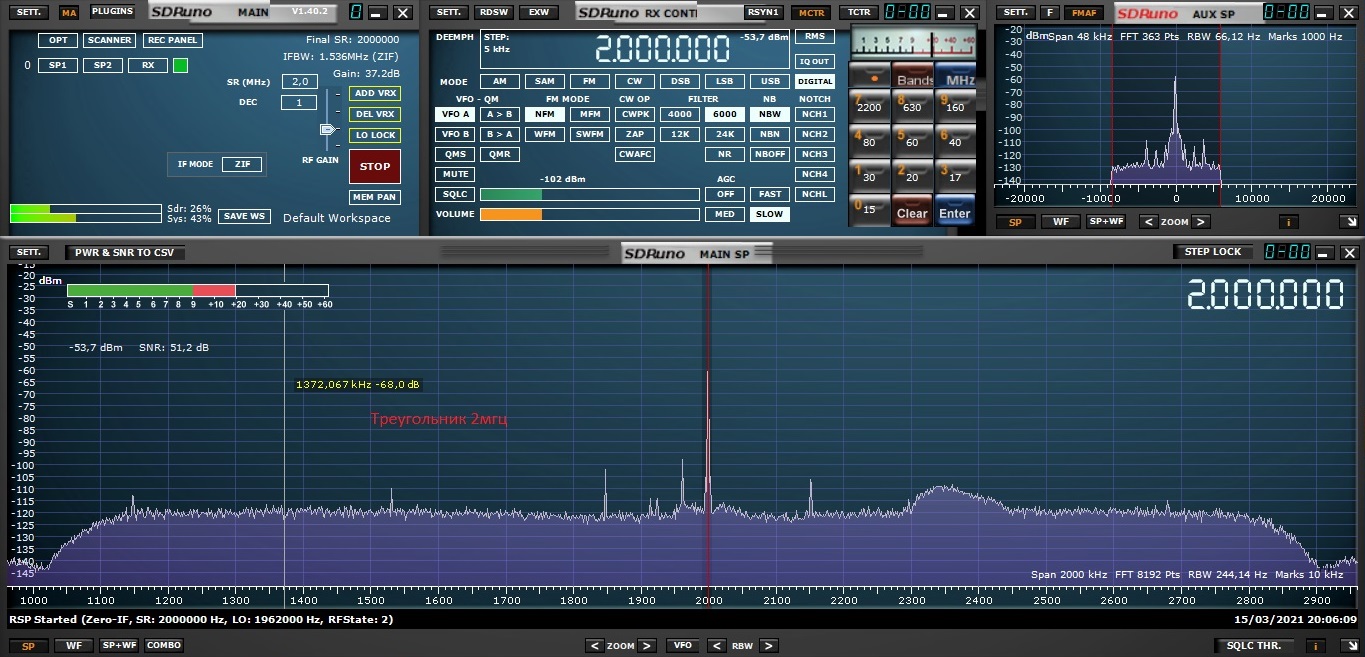Select the 17 band keypad key
This screenshot has width=1365, height=657.
(955, 176)
